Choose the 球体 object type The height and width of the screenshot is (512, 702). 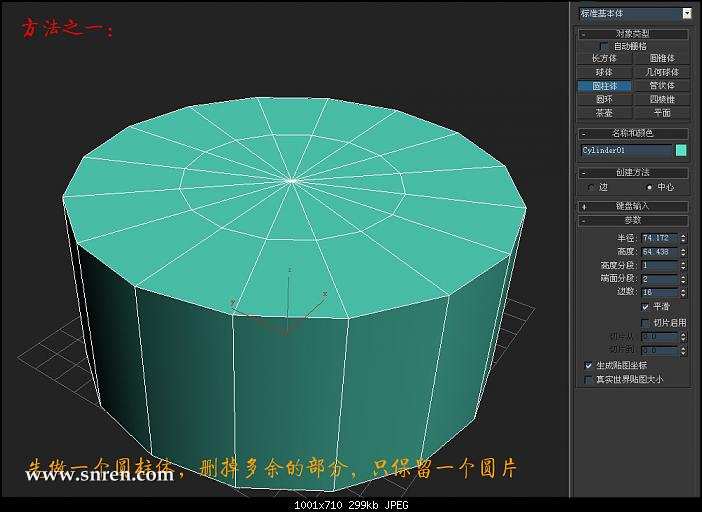click(x=604, y=72)
